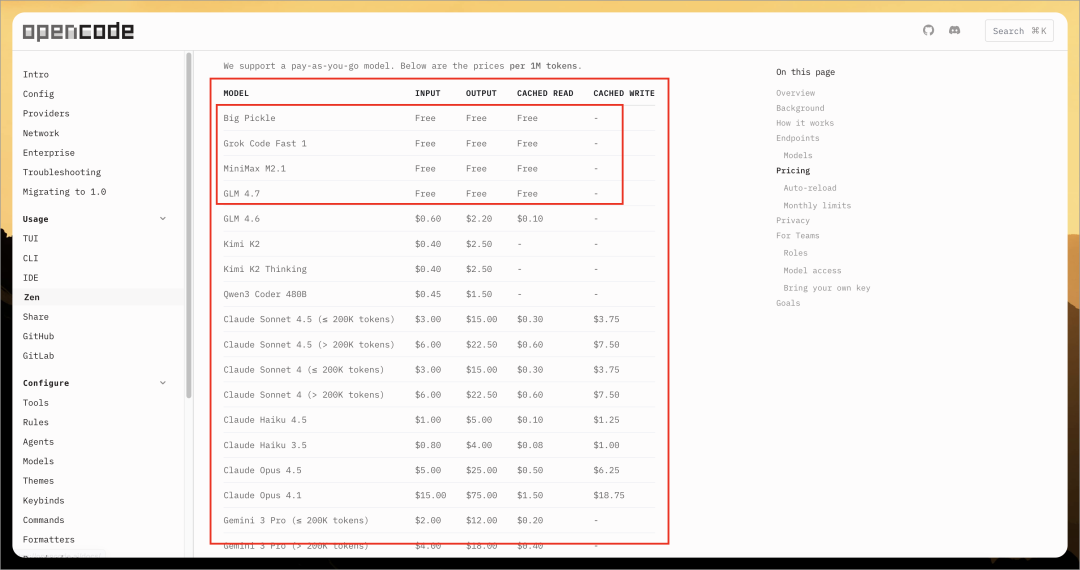Click the CACHED READ column header

click(545, 93)
